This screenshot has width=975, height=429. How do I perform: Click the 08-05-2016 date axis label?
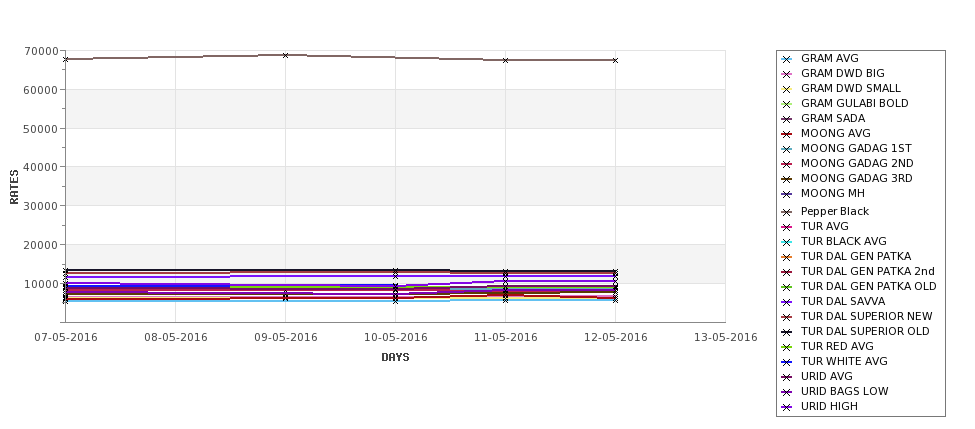175,337
